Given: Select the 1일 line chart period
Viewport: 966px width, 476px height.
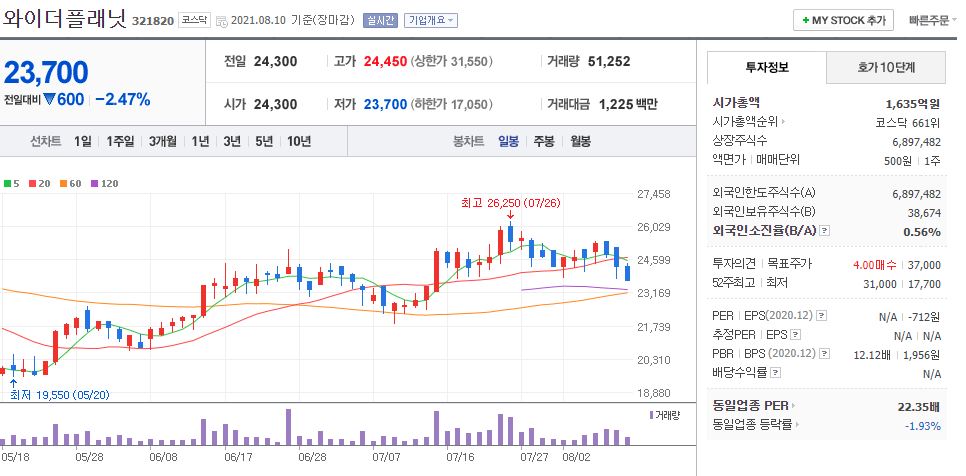Looking at the screenshot, I should [83, 141].
